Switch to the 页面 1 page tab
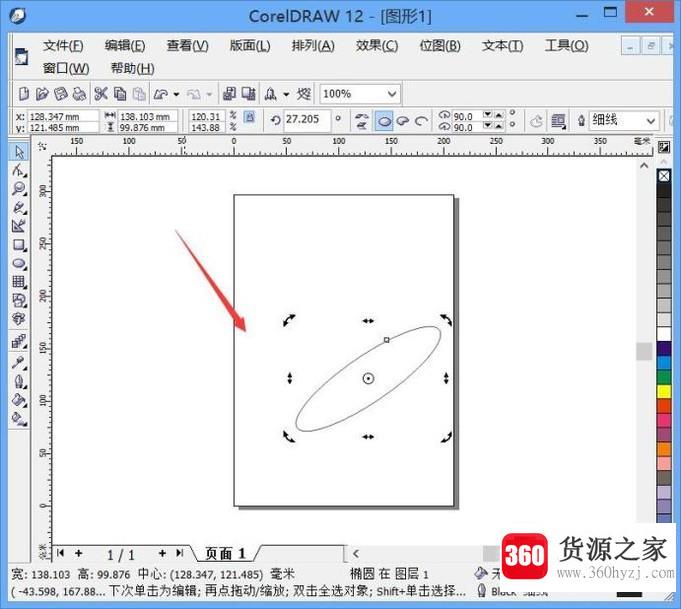Viewport: 681px width, 609px height. [x=225, y=554]
